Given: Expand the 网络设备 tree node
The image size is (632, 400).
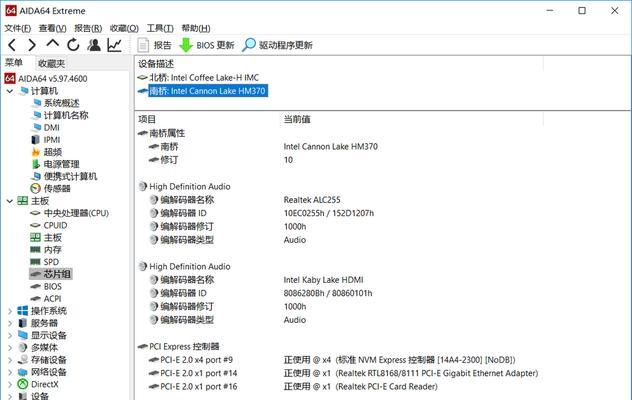Looking at the screenshot, I should tap(10, 372).
